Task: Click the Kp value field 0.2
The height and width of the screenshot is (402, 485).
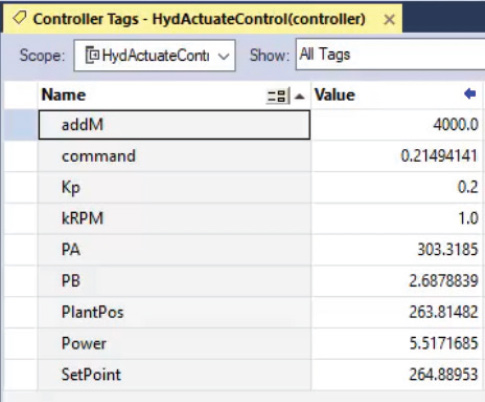Action: coord(396,187)
